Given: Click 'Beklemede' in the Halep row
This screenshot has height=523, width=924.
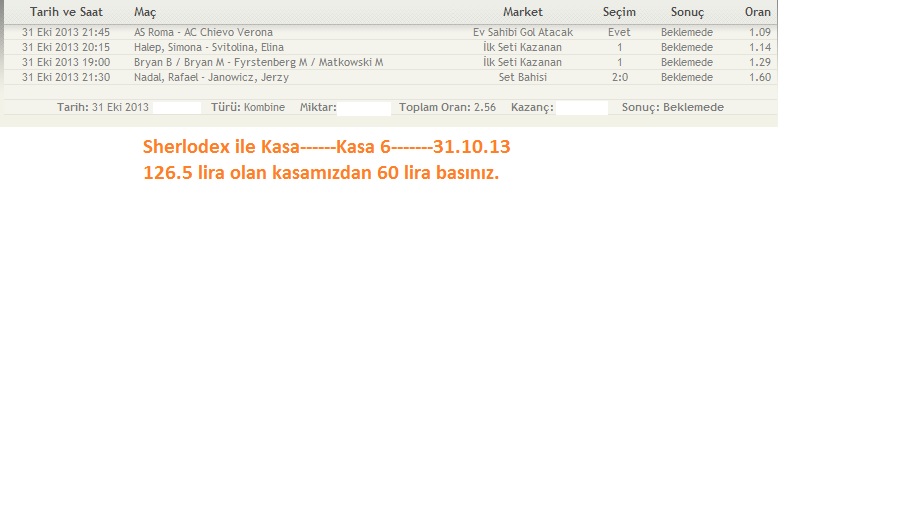Looking at the screenshot, I should coord(687,47).
